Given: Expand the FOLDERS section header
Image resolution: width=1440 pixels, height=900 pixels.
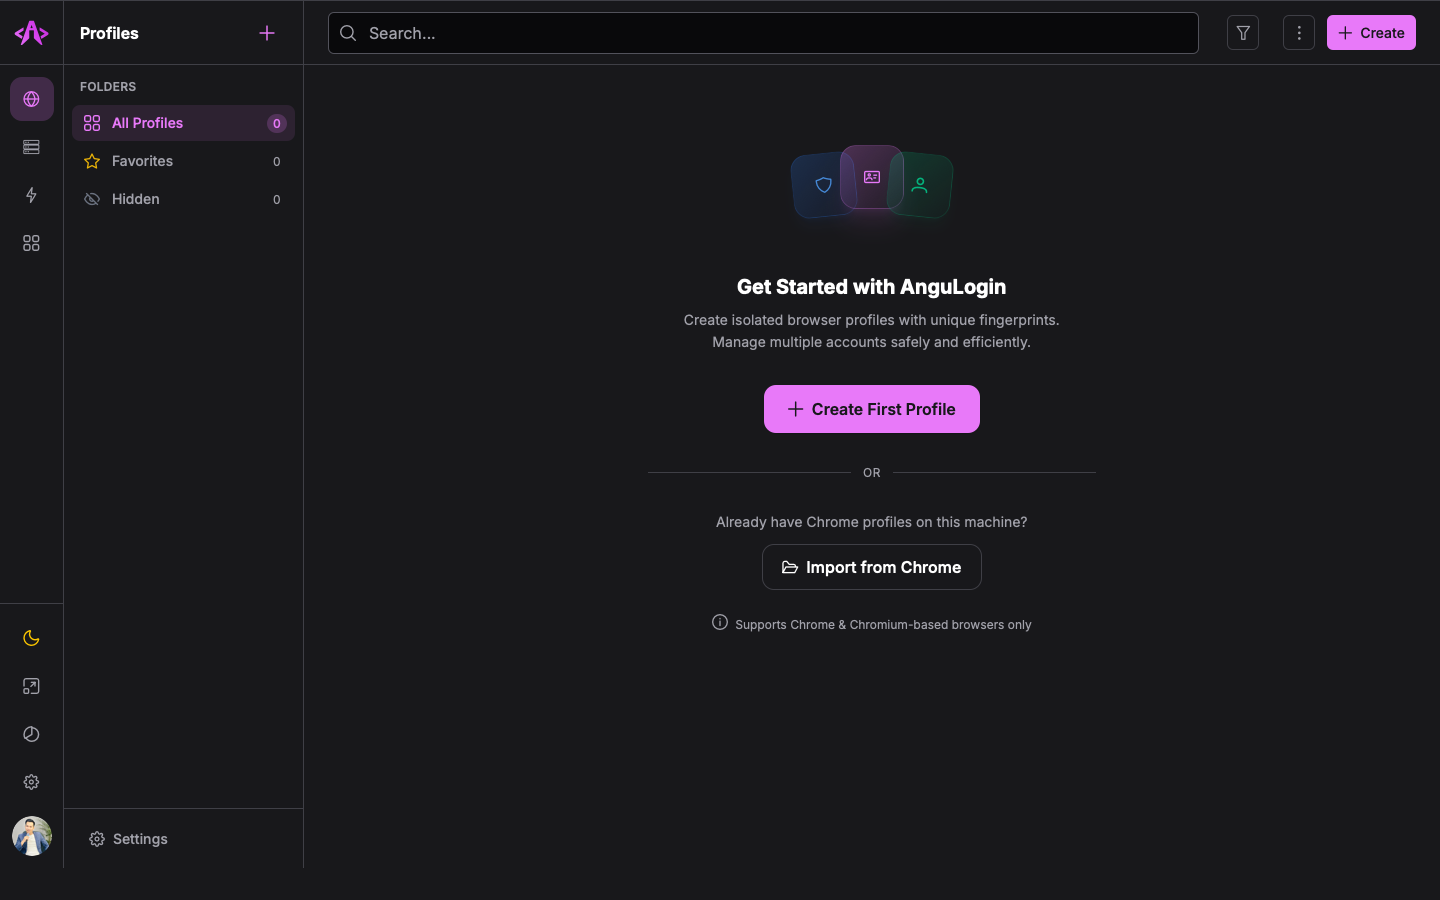Looking at the screenshot, I should 108,87.
